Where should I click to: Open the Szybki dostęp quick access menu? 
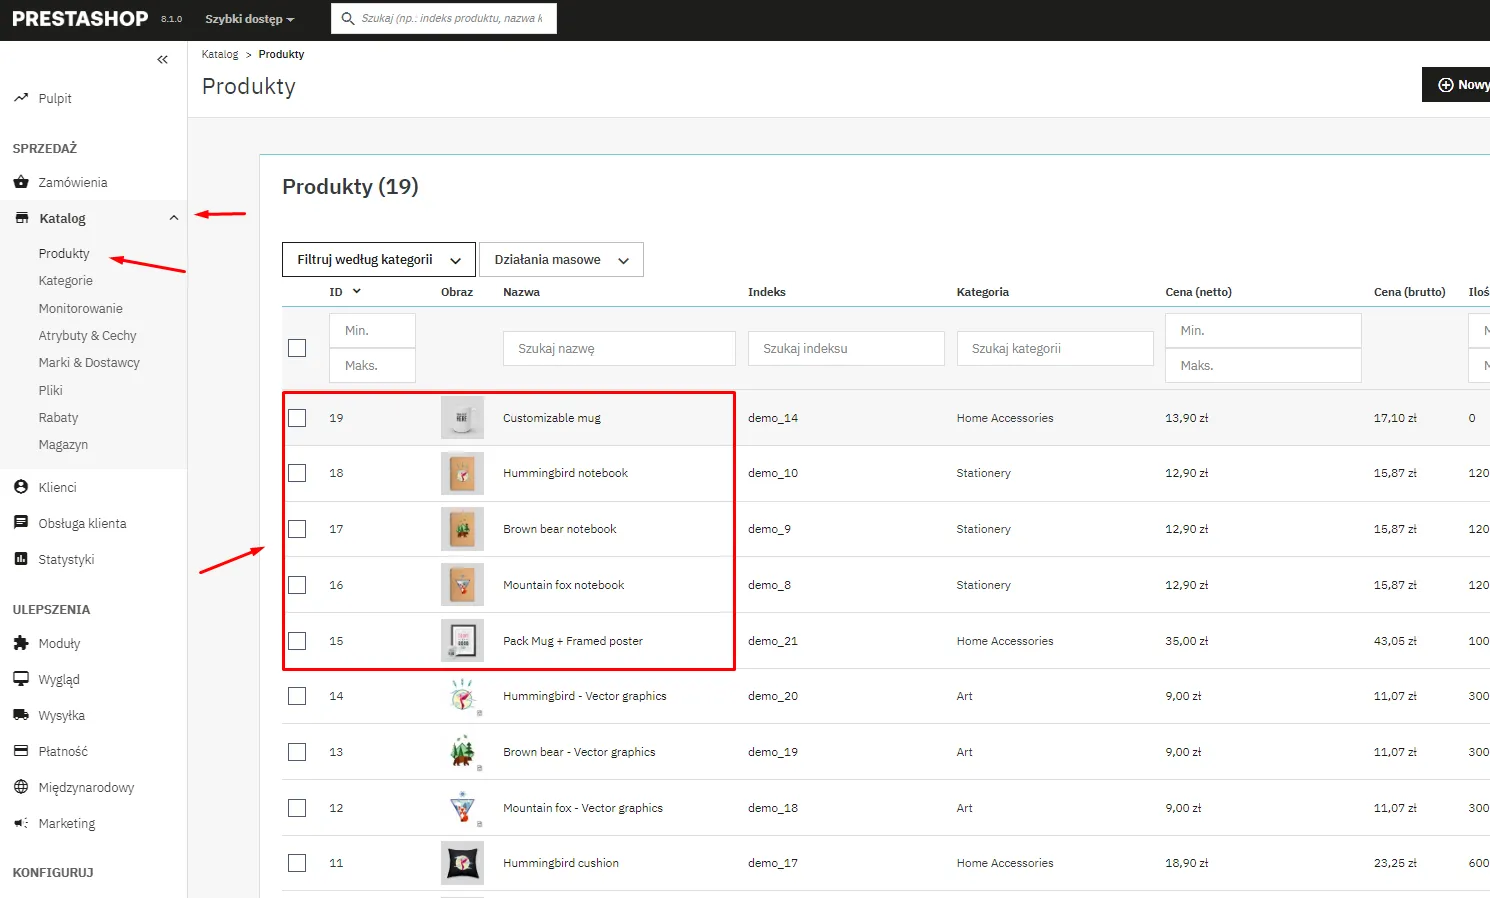click(x=249, y=19)
